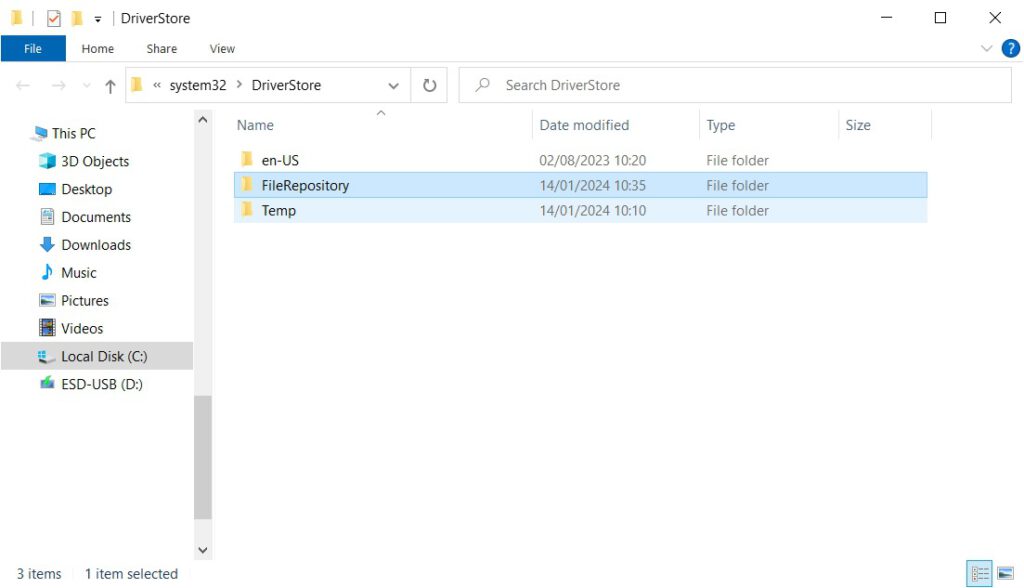Go forward with the Forward arrow
This screenshot has height=588, width=1024.
[58, 85]
